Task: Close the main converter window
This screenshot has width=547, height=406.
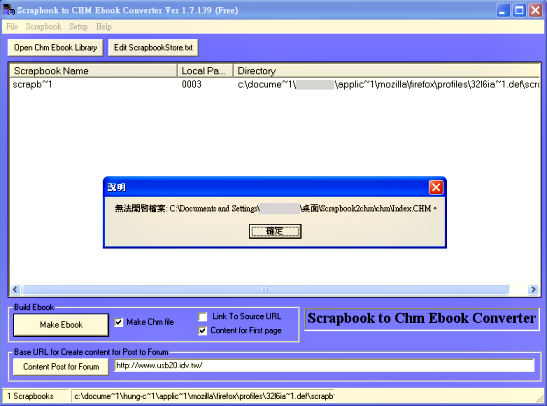Action: (x=535, y=10)
